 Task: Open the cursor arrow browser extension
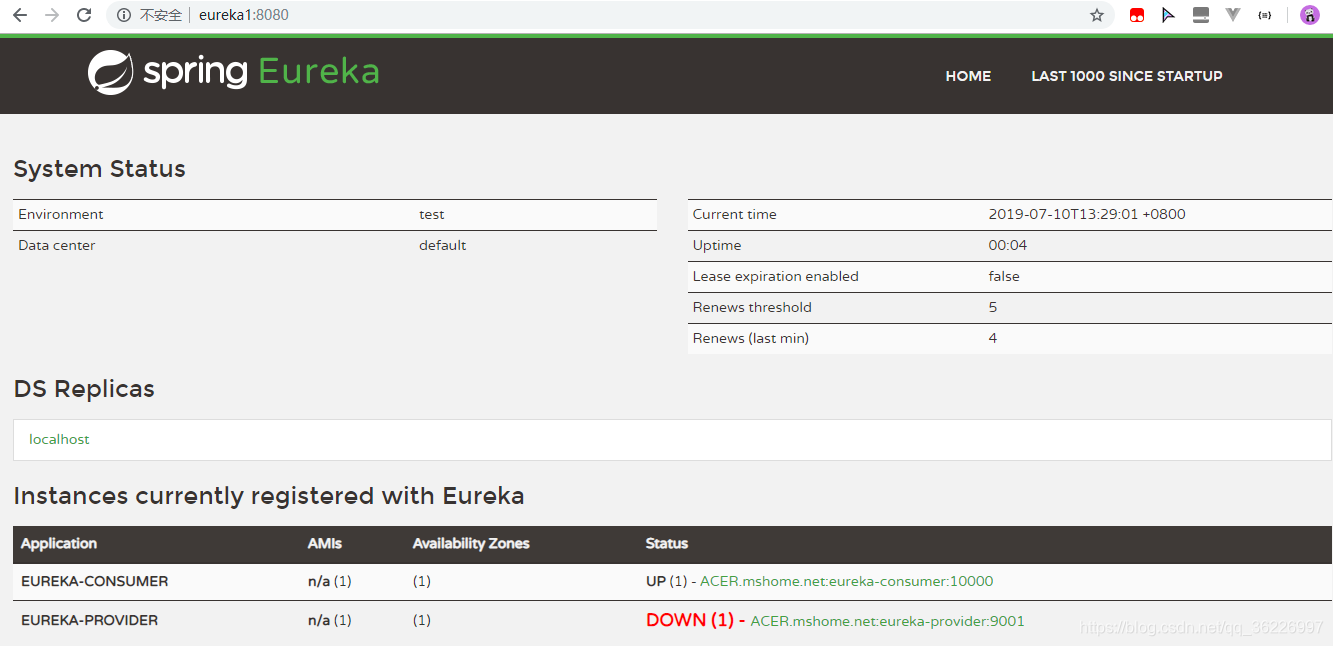click(x=1168, y=15)
